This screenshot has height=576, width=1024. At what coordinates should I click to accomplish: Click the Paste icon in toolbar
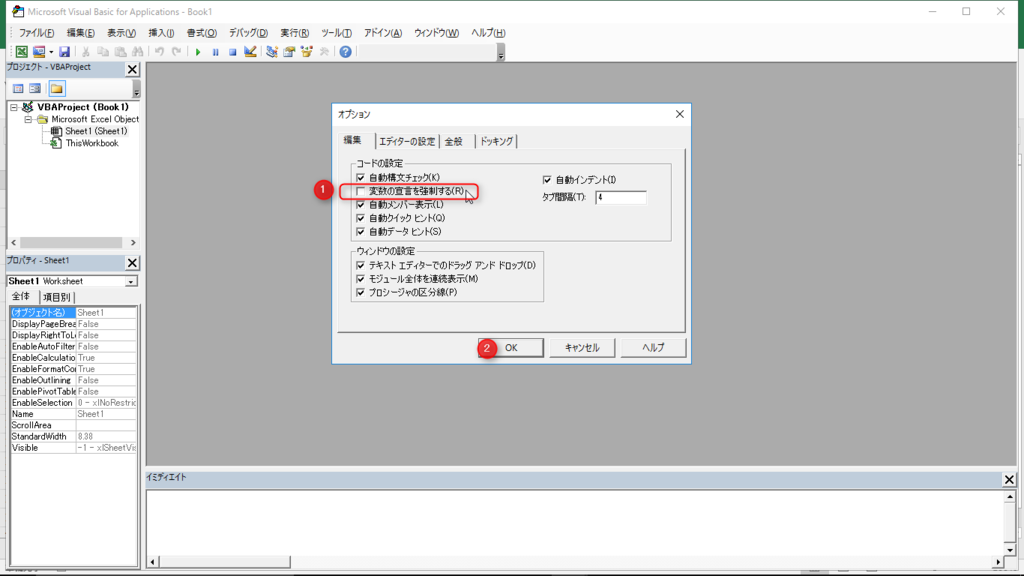tap(120, 52)
